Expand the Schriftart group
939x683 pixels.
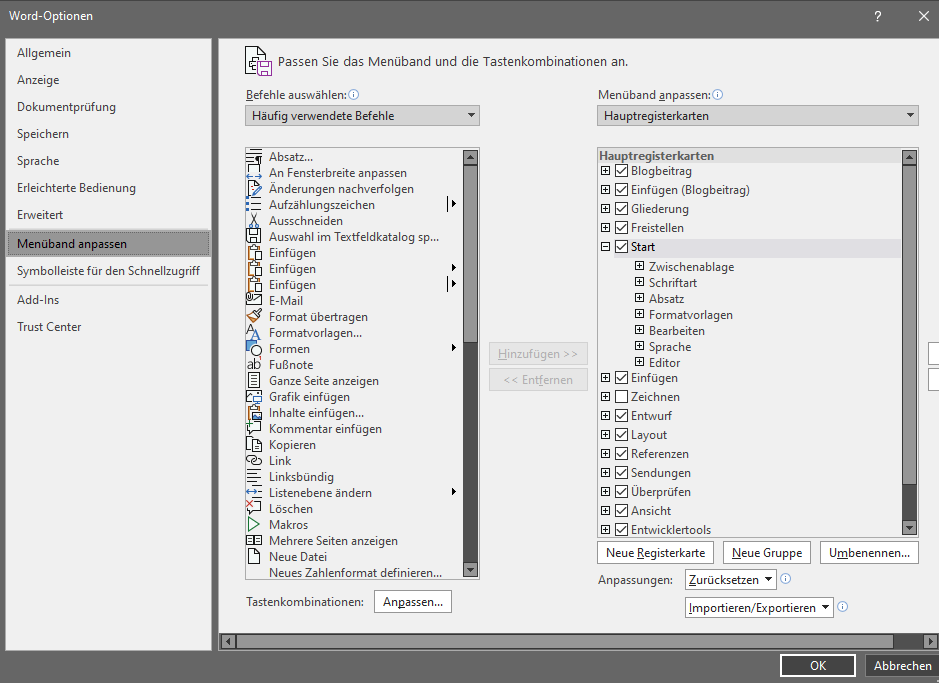640,282
